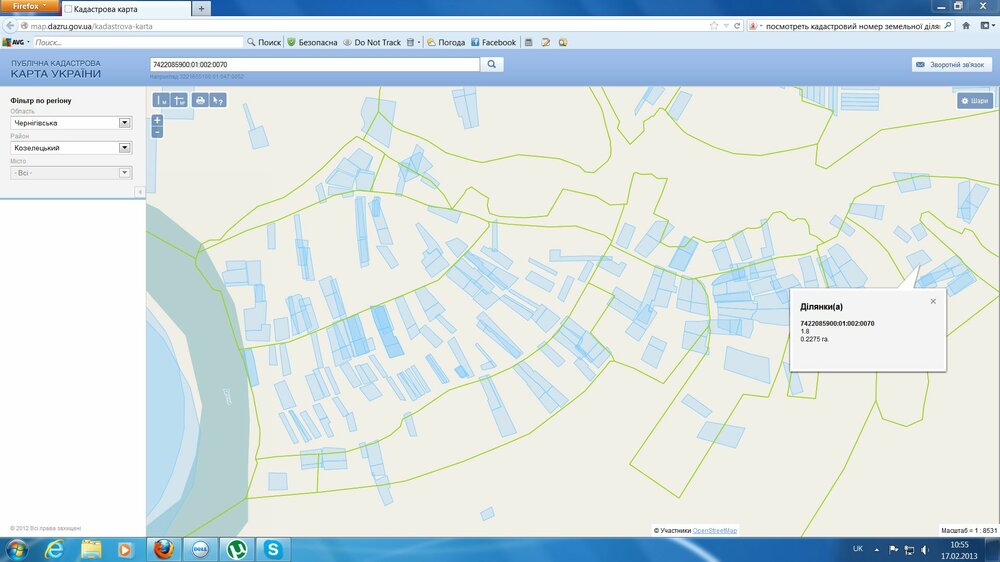Click the Зворотній зв'язок feedback button
The height and width of the screenshot is (562, 1000).
pos(951,64)
